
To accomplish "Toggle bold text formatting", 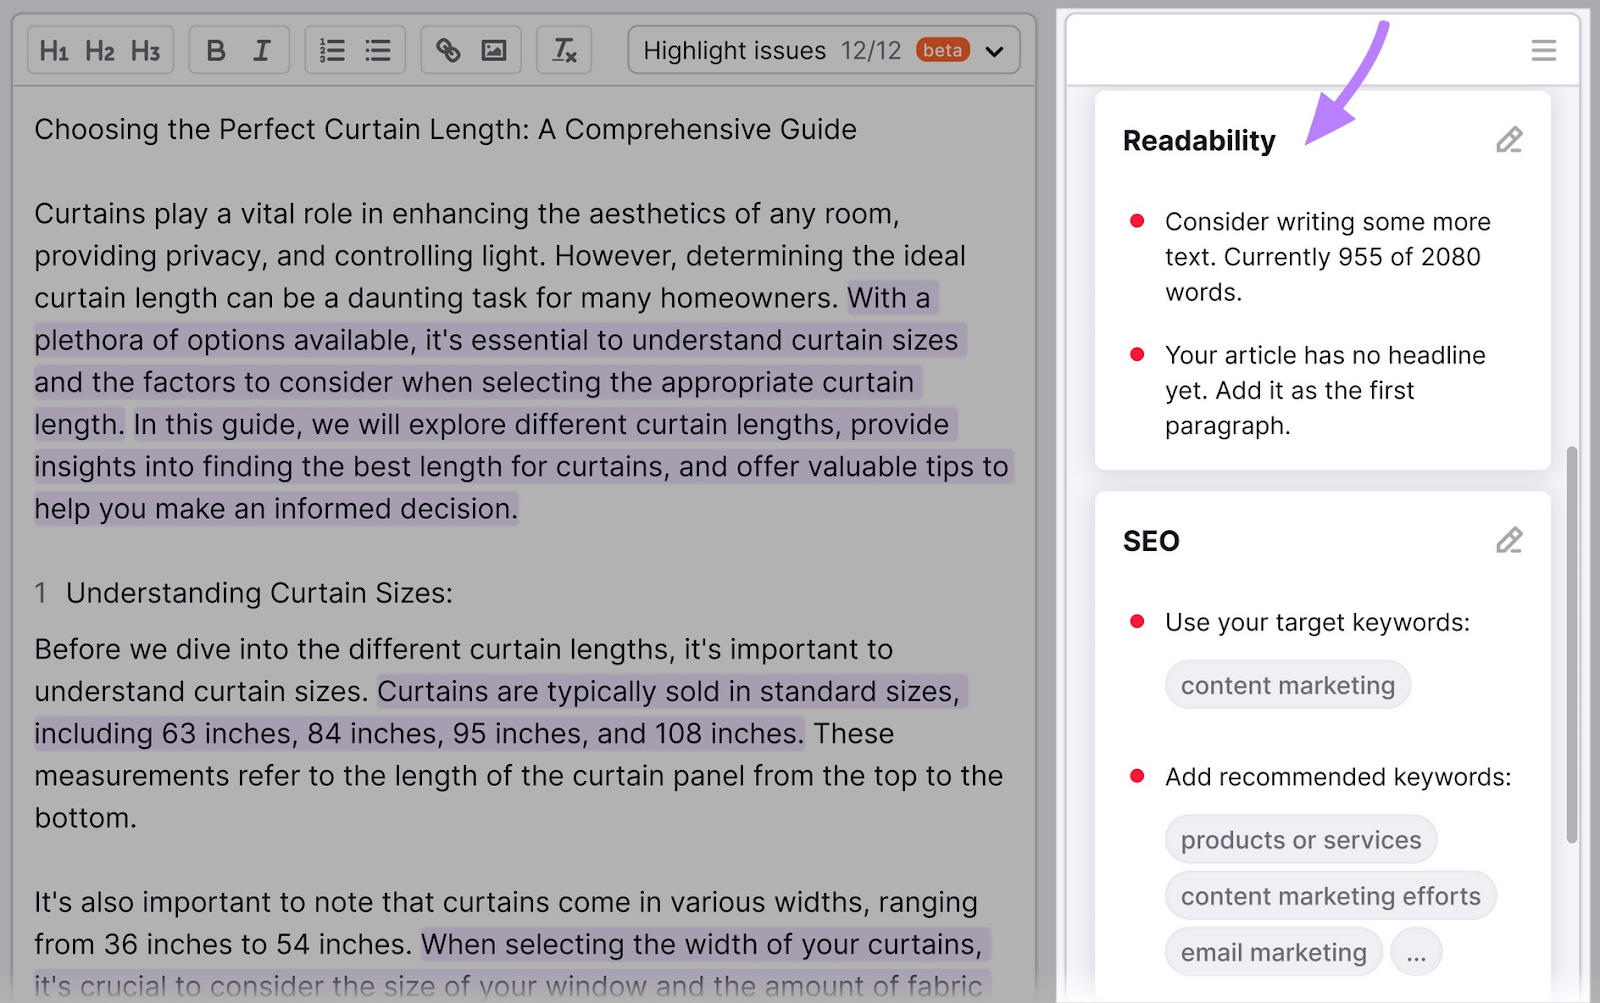I will click(216, 51).
